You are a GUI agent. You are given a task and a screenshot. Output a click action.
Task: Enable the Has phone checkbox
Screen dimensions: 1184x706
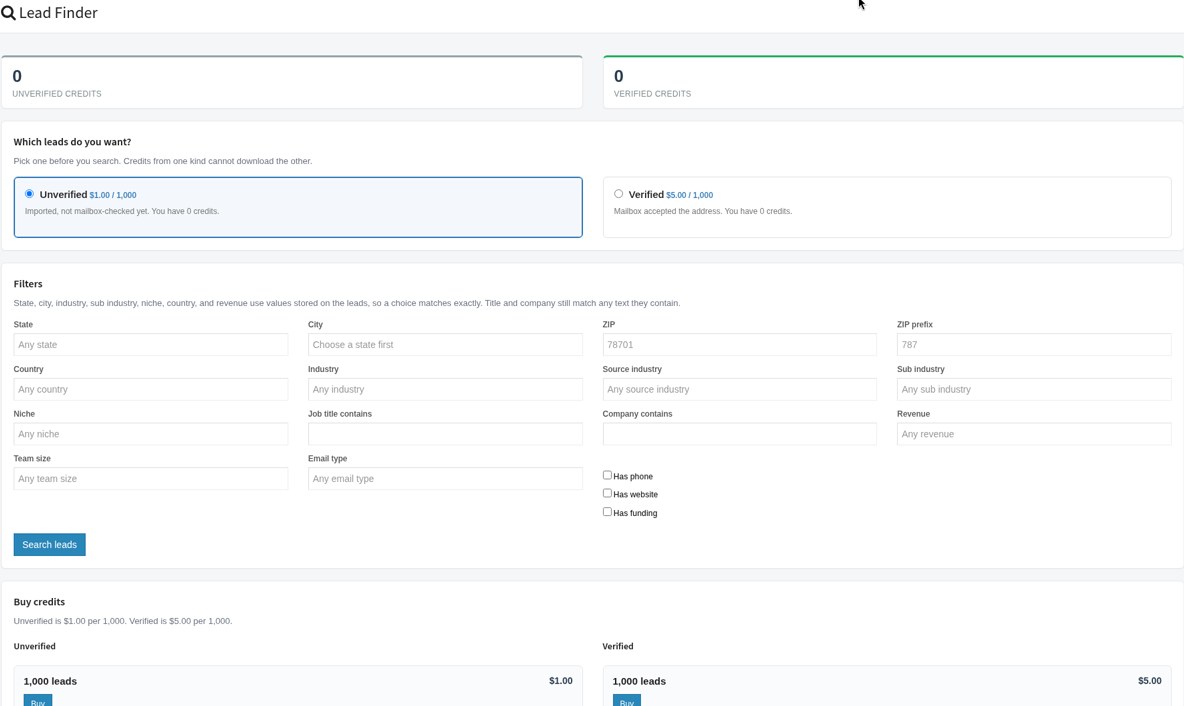[x=607, y=475]
